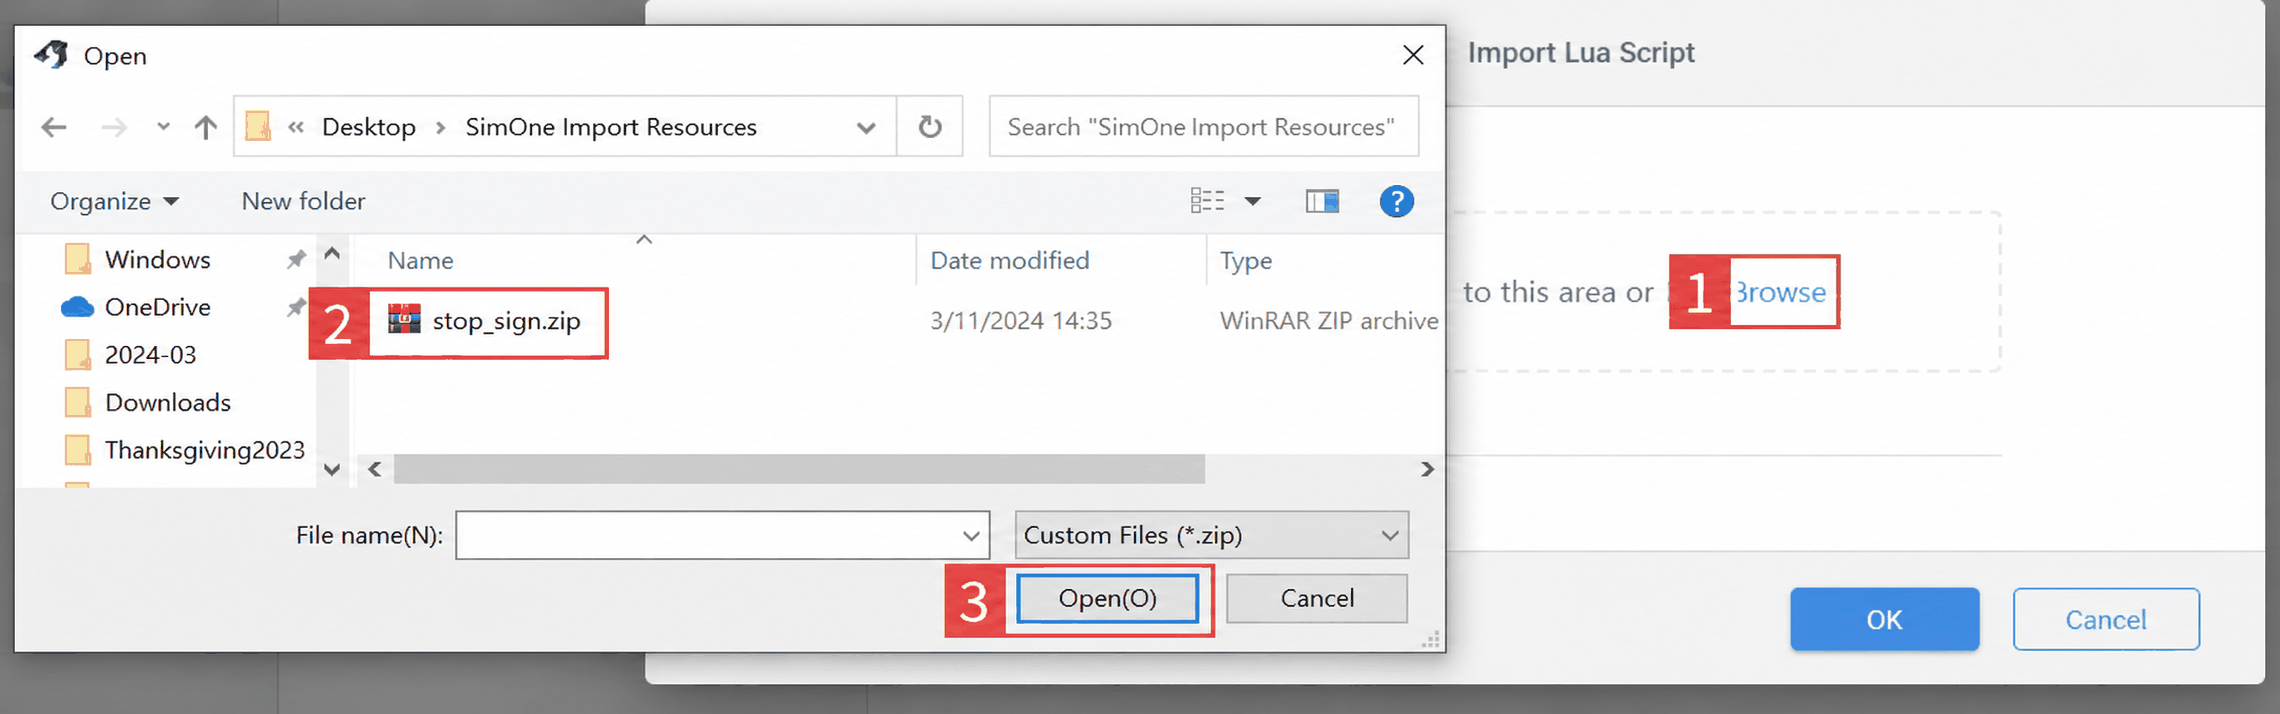The width and height of the screenshot is (2280, 714).
Task: Expand the address bar path dropdown
Action: tap(866, 127)
